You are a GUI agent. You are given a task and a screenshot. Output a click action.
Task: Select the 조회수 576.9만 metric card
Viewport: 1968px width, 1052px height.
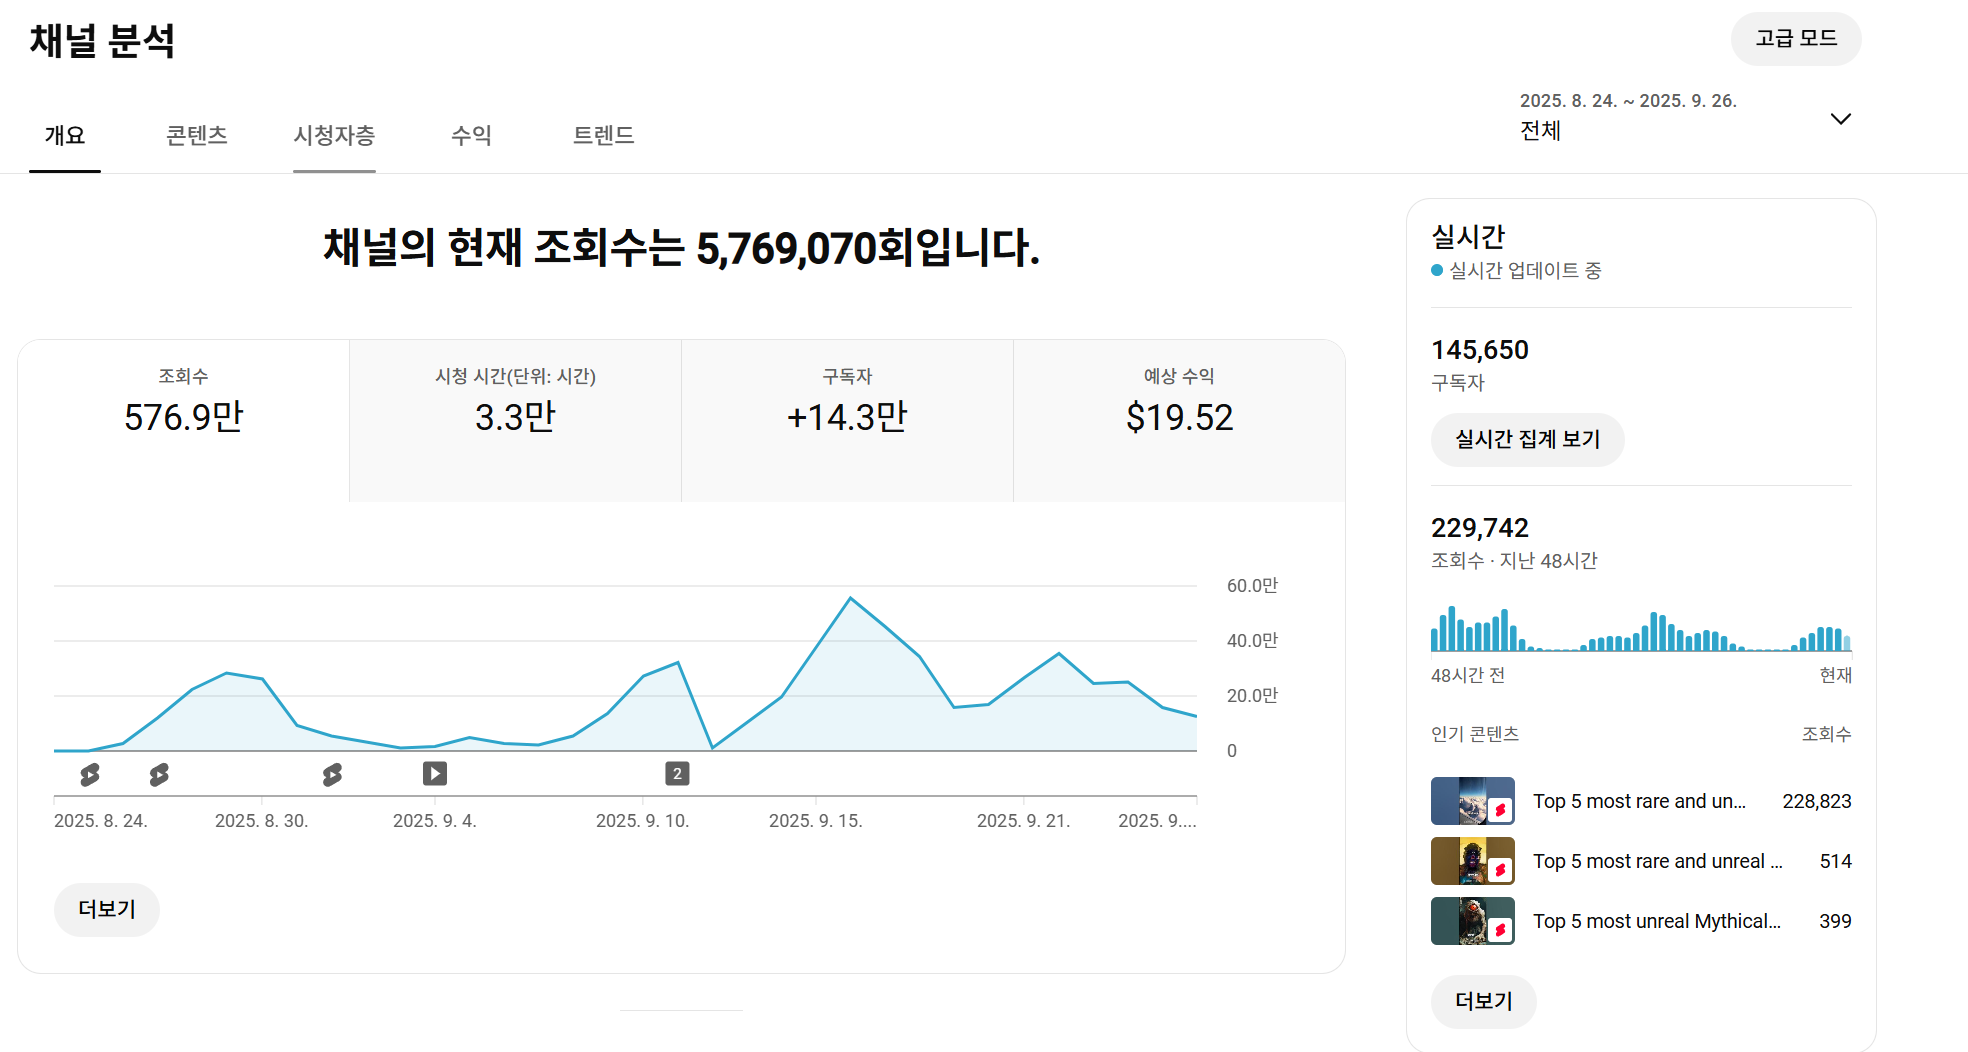click(x=184, y=420)
